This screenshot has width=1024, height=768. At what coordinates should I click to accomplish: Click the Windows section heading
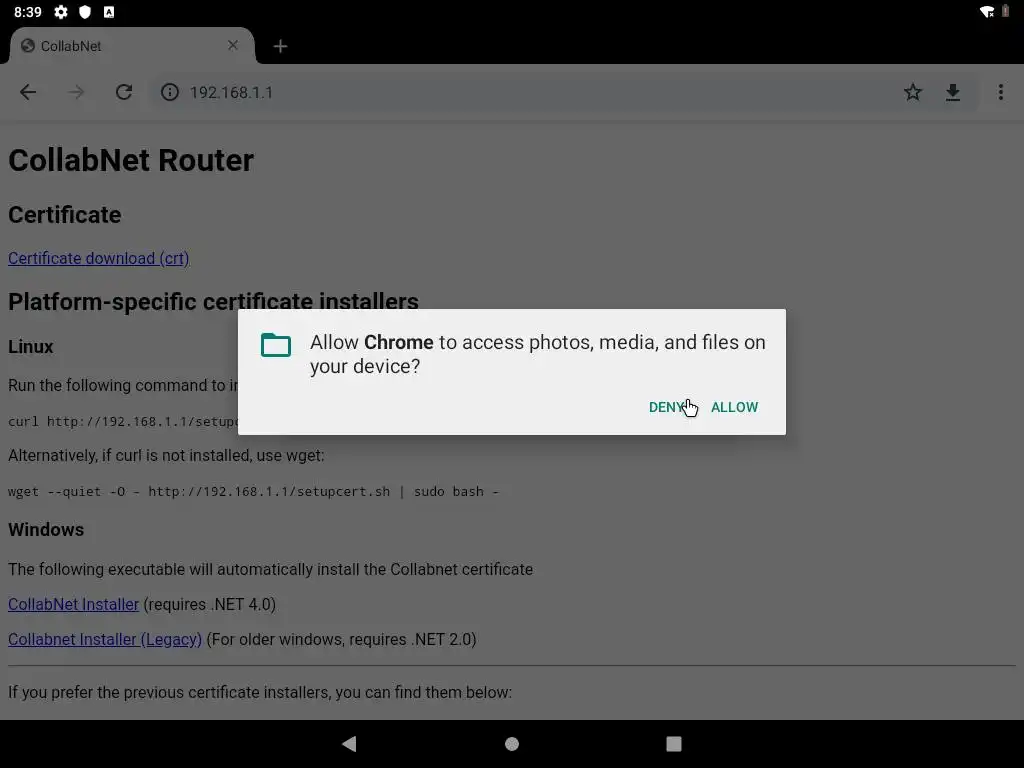click(46, 529)
